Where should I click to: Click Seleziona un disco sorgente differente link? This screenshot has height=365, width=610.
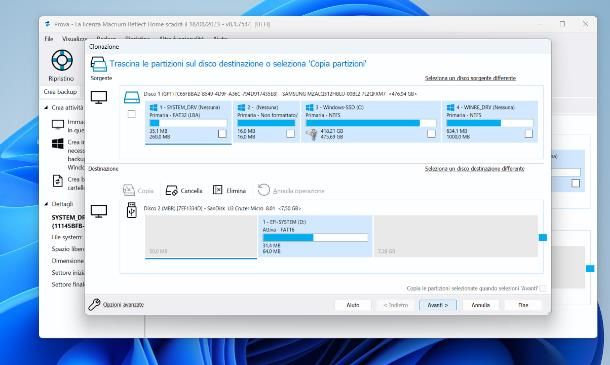470,78
